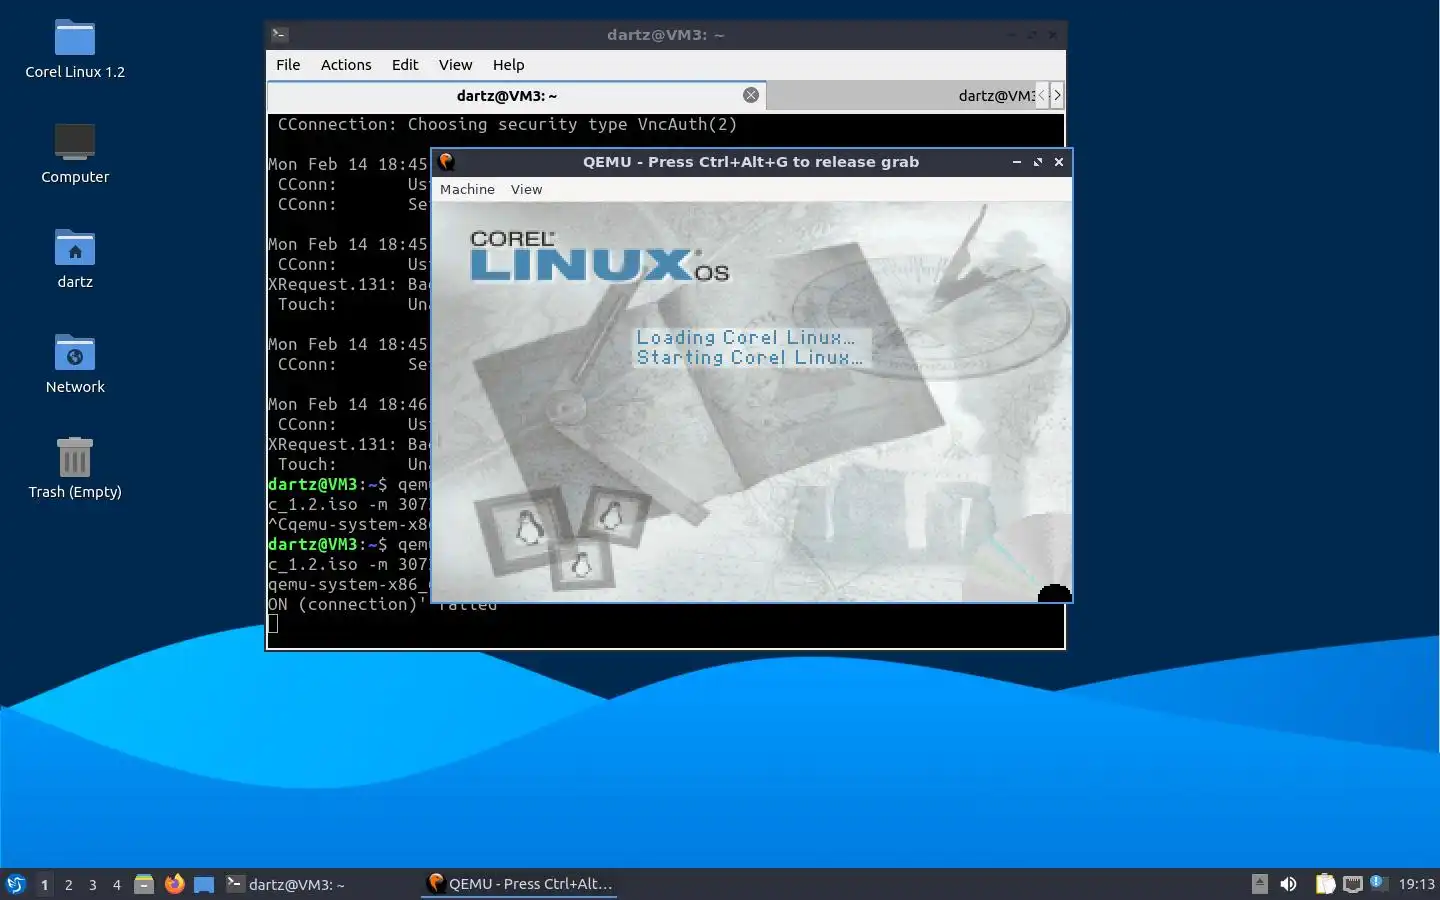Open the notifications tray icon
Image resolution: width=1440 pixels, height=900 pixels.
point(1378,882)
